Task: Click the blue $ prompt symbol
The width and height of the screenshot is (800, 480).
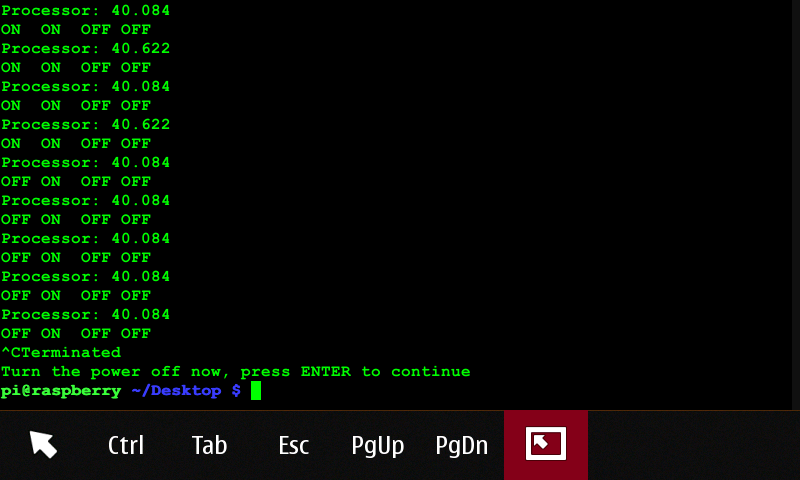Action: pos(236,391)
